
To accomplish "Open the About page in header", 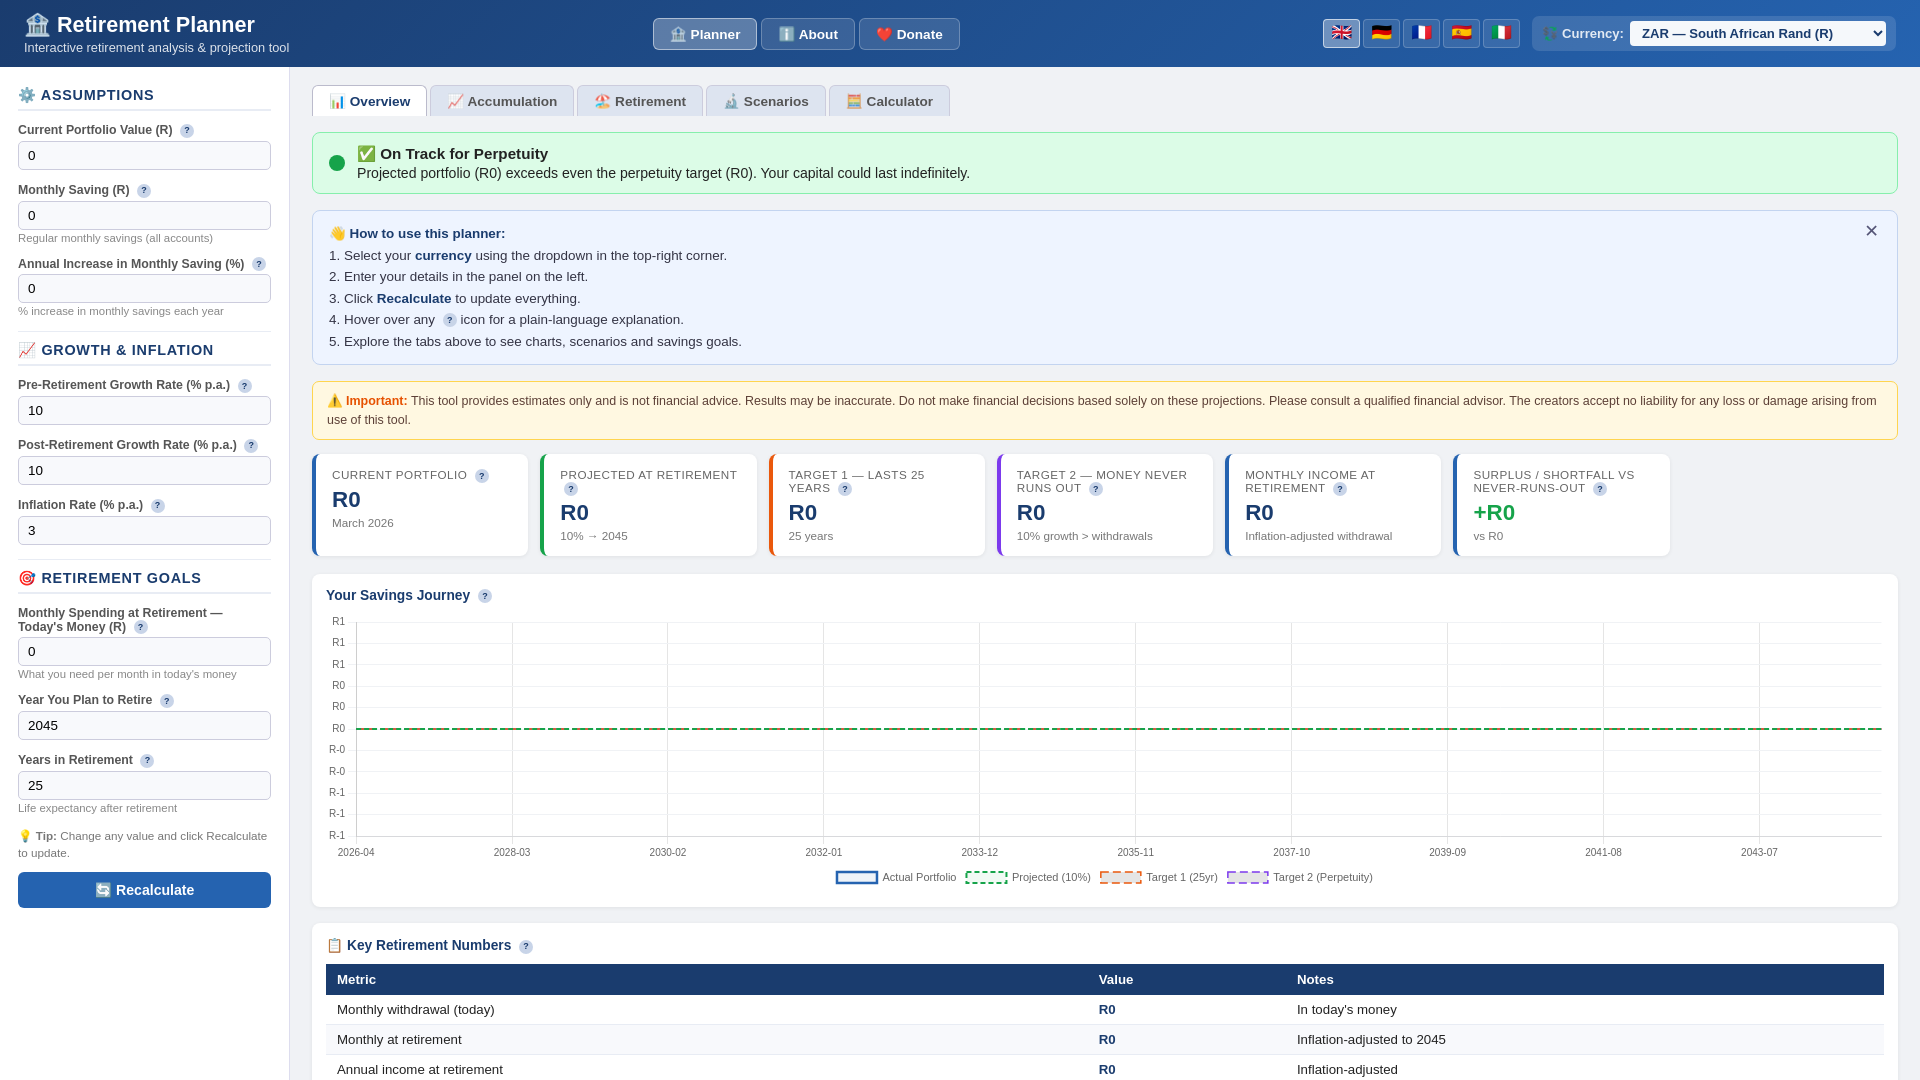I will (x=808, y=34).
